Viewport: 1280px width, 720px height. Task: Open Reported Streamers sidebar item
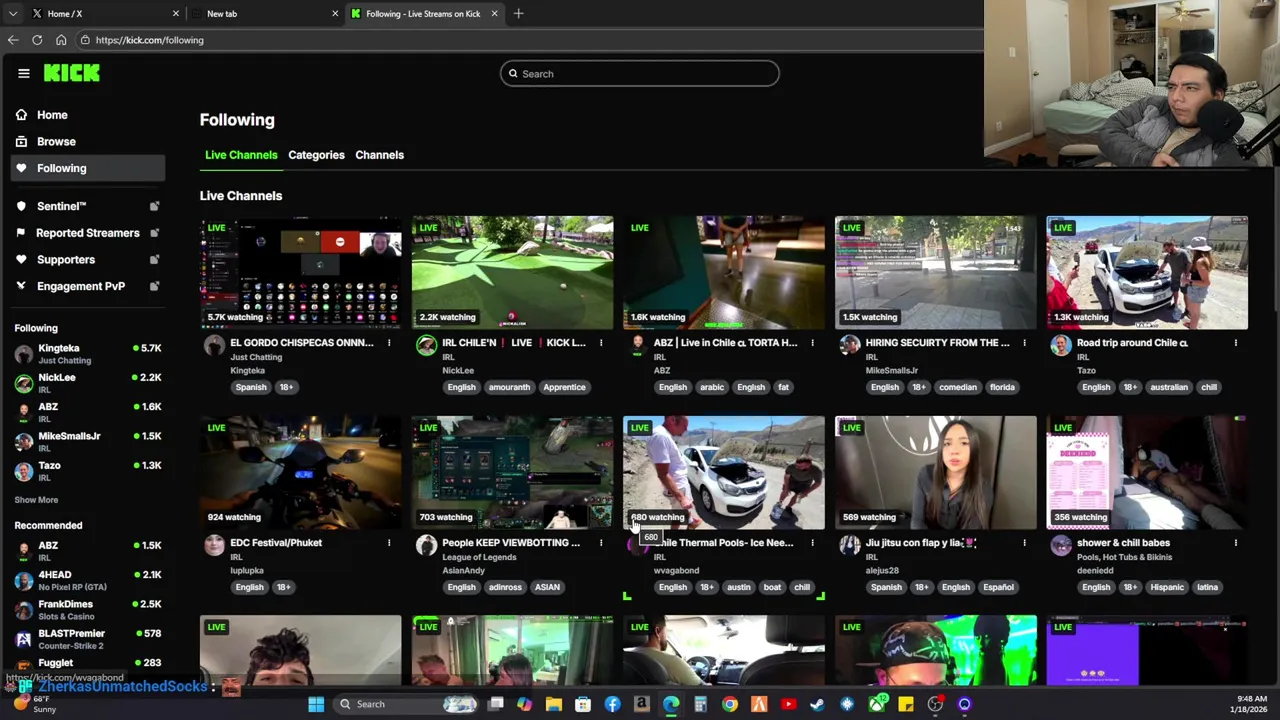[x=88, y=233]
